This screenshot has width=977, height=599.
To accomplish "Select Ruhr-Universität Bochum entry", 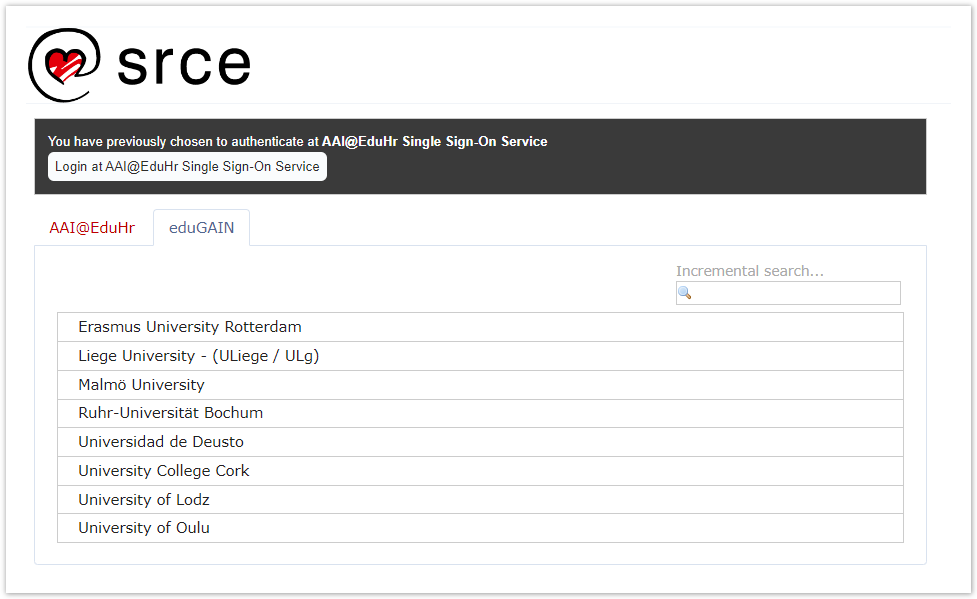I will (x=170, y=413).
